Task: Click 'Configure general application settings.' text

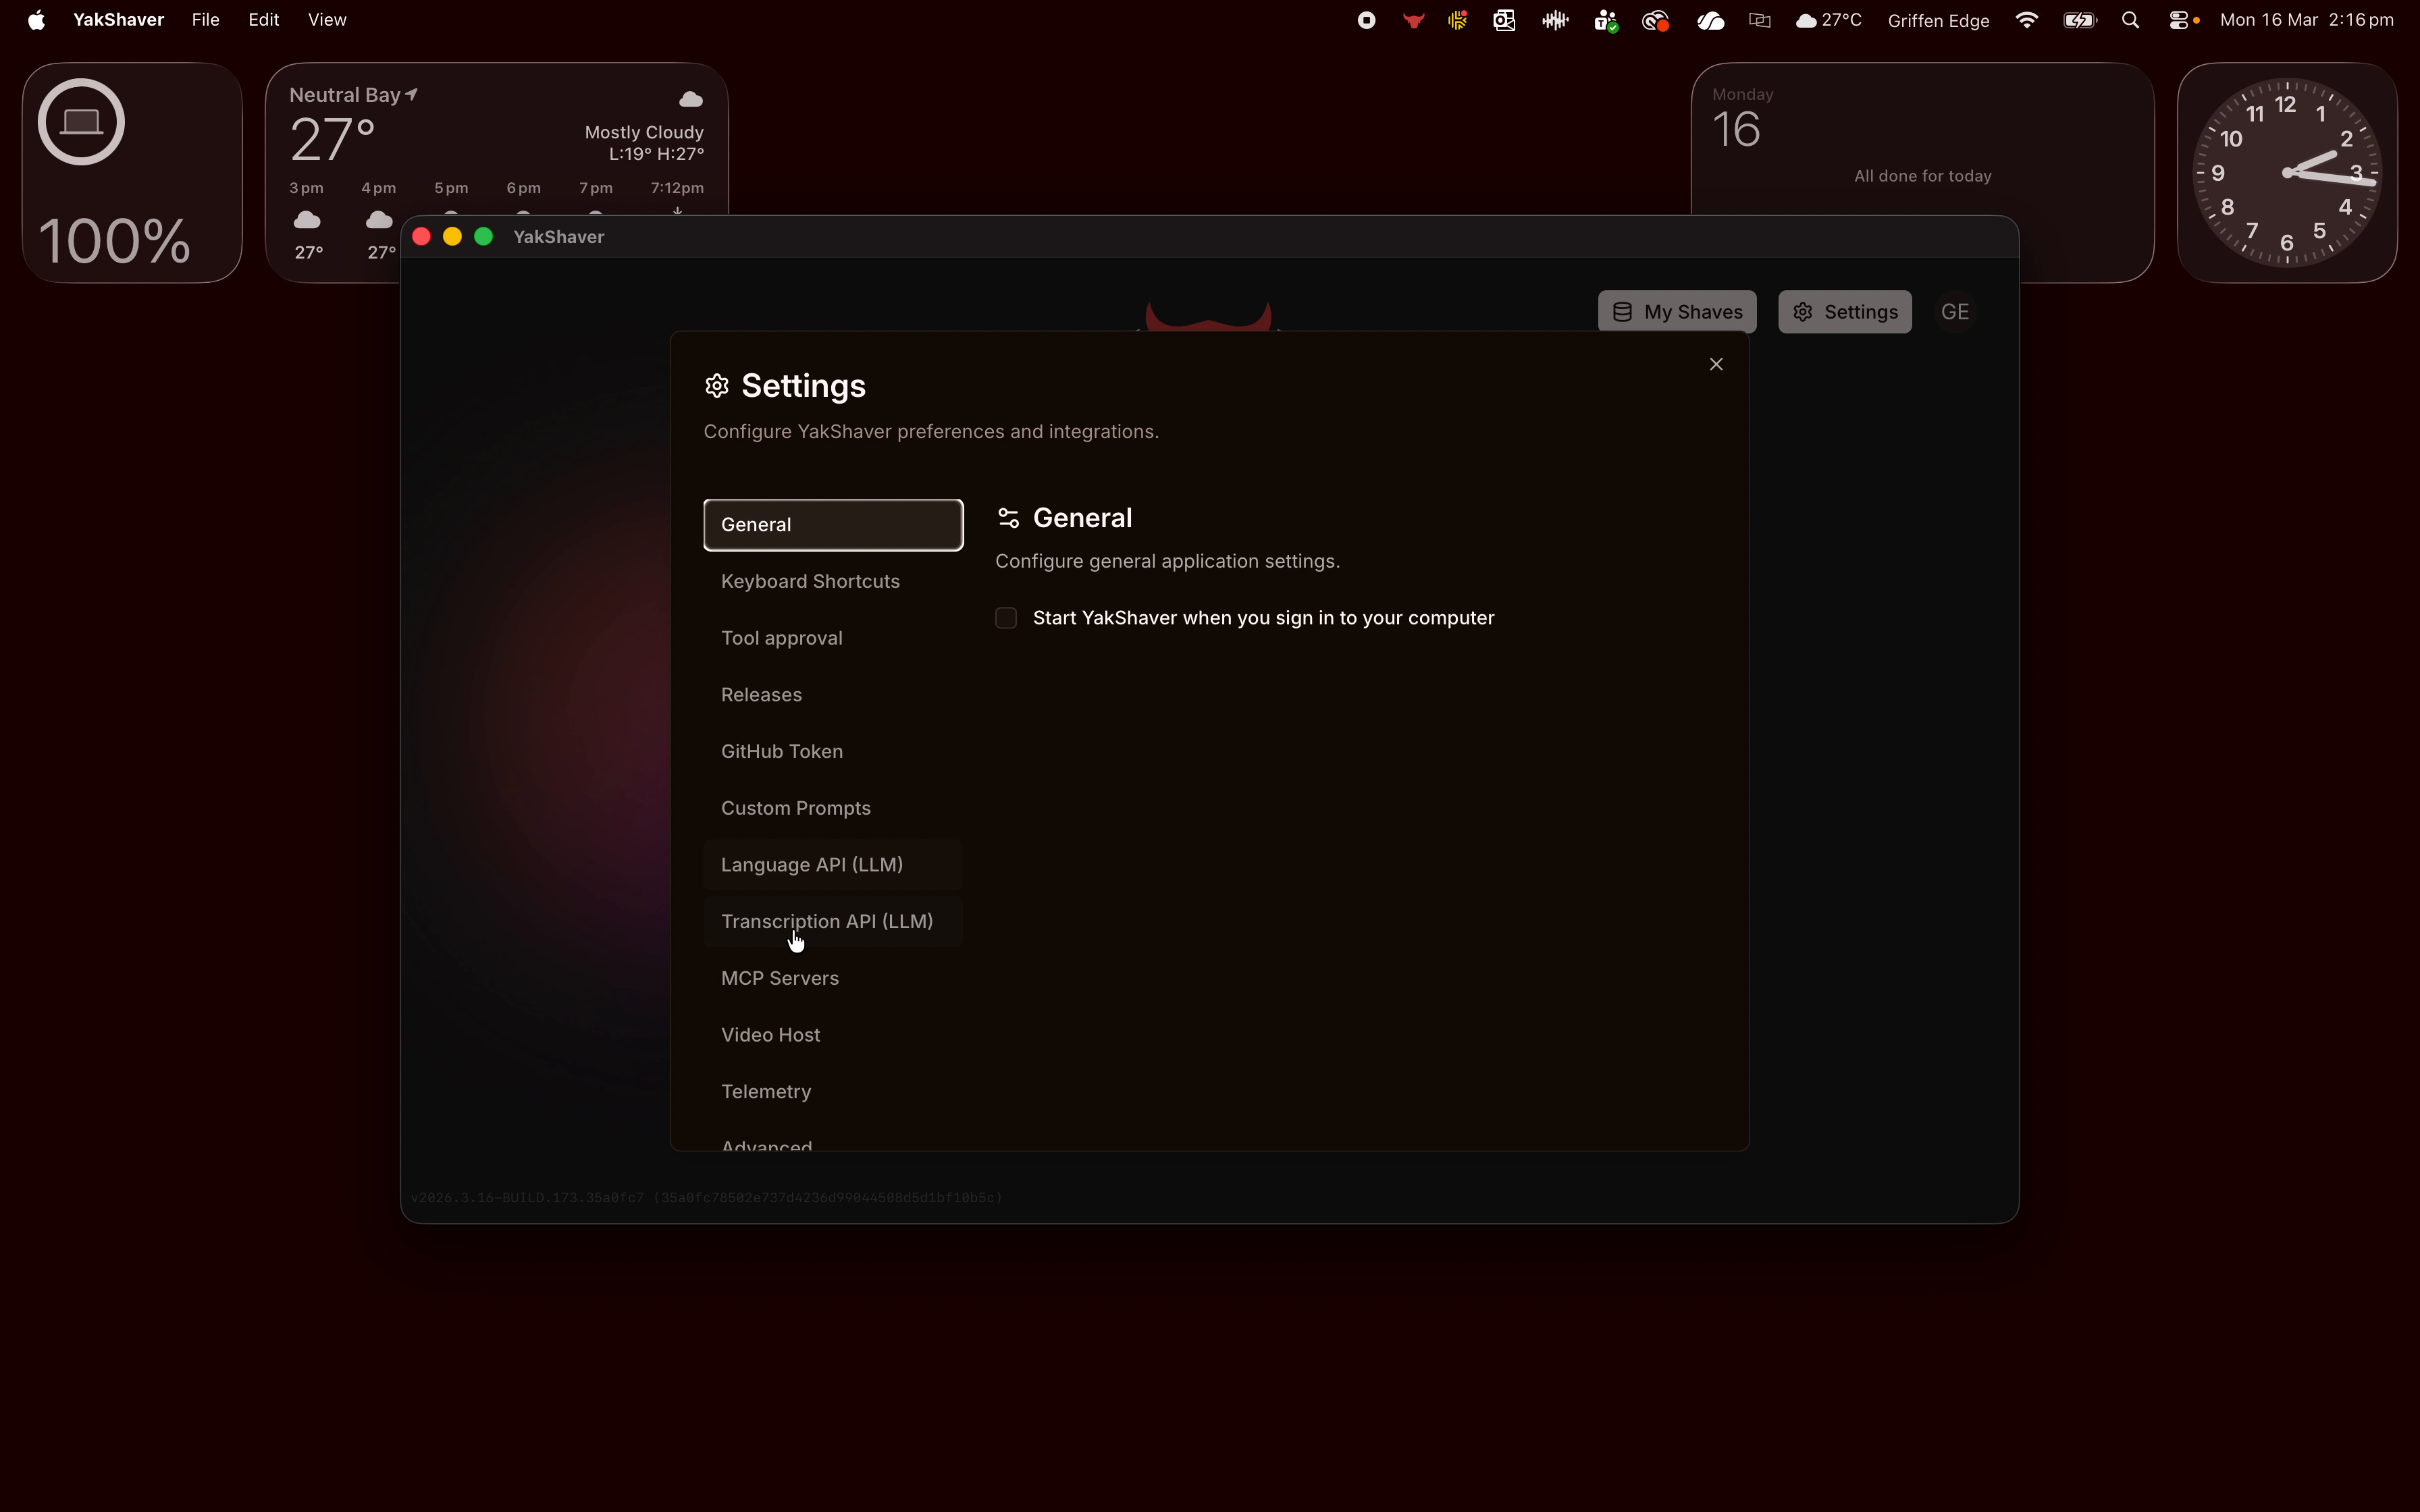Action: coord(1167,562)
